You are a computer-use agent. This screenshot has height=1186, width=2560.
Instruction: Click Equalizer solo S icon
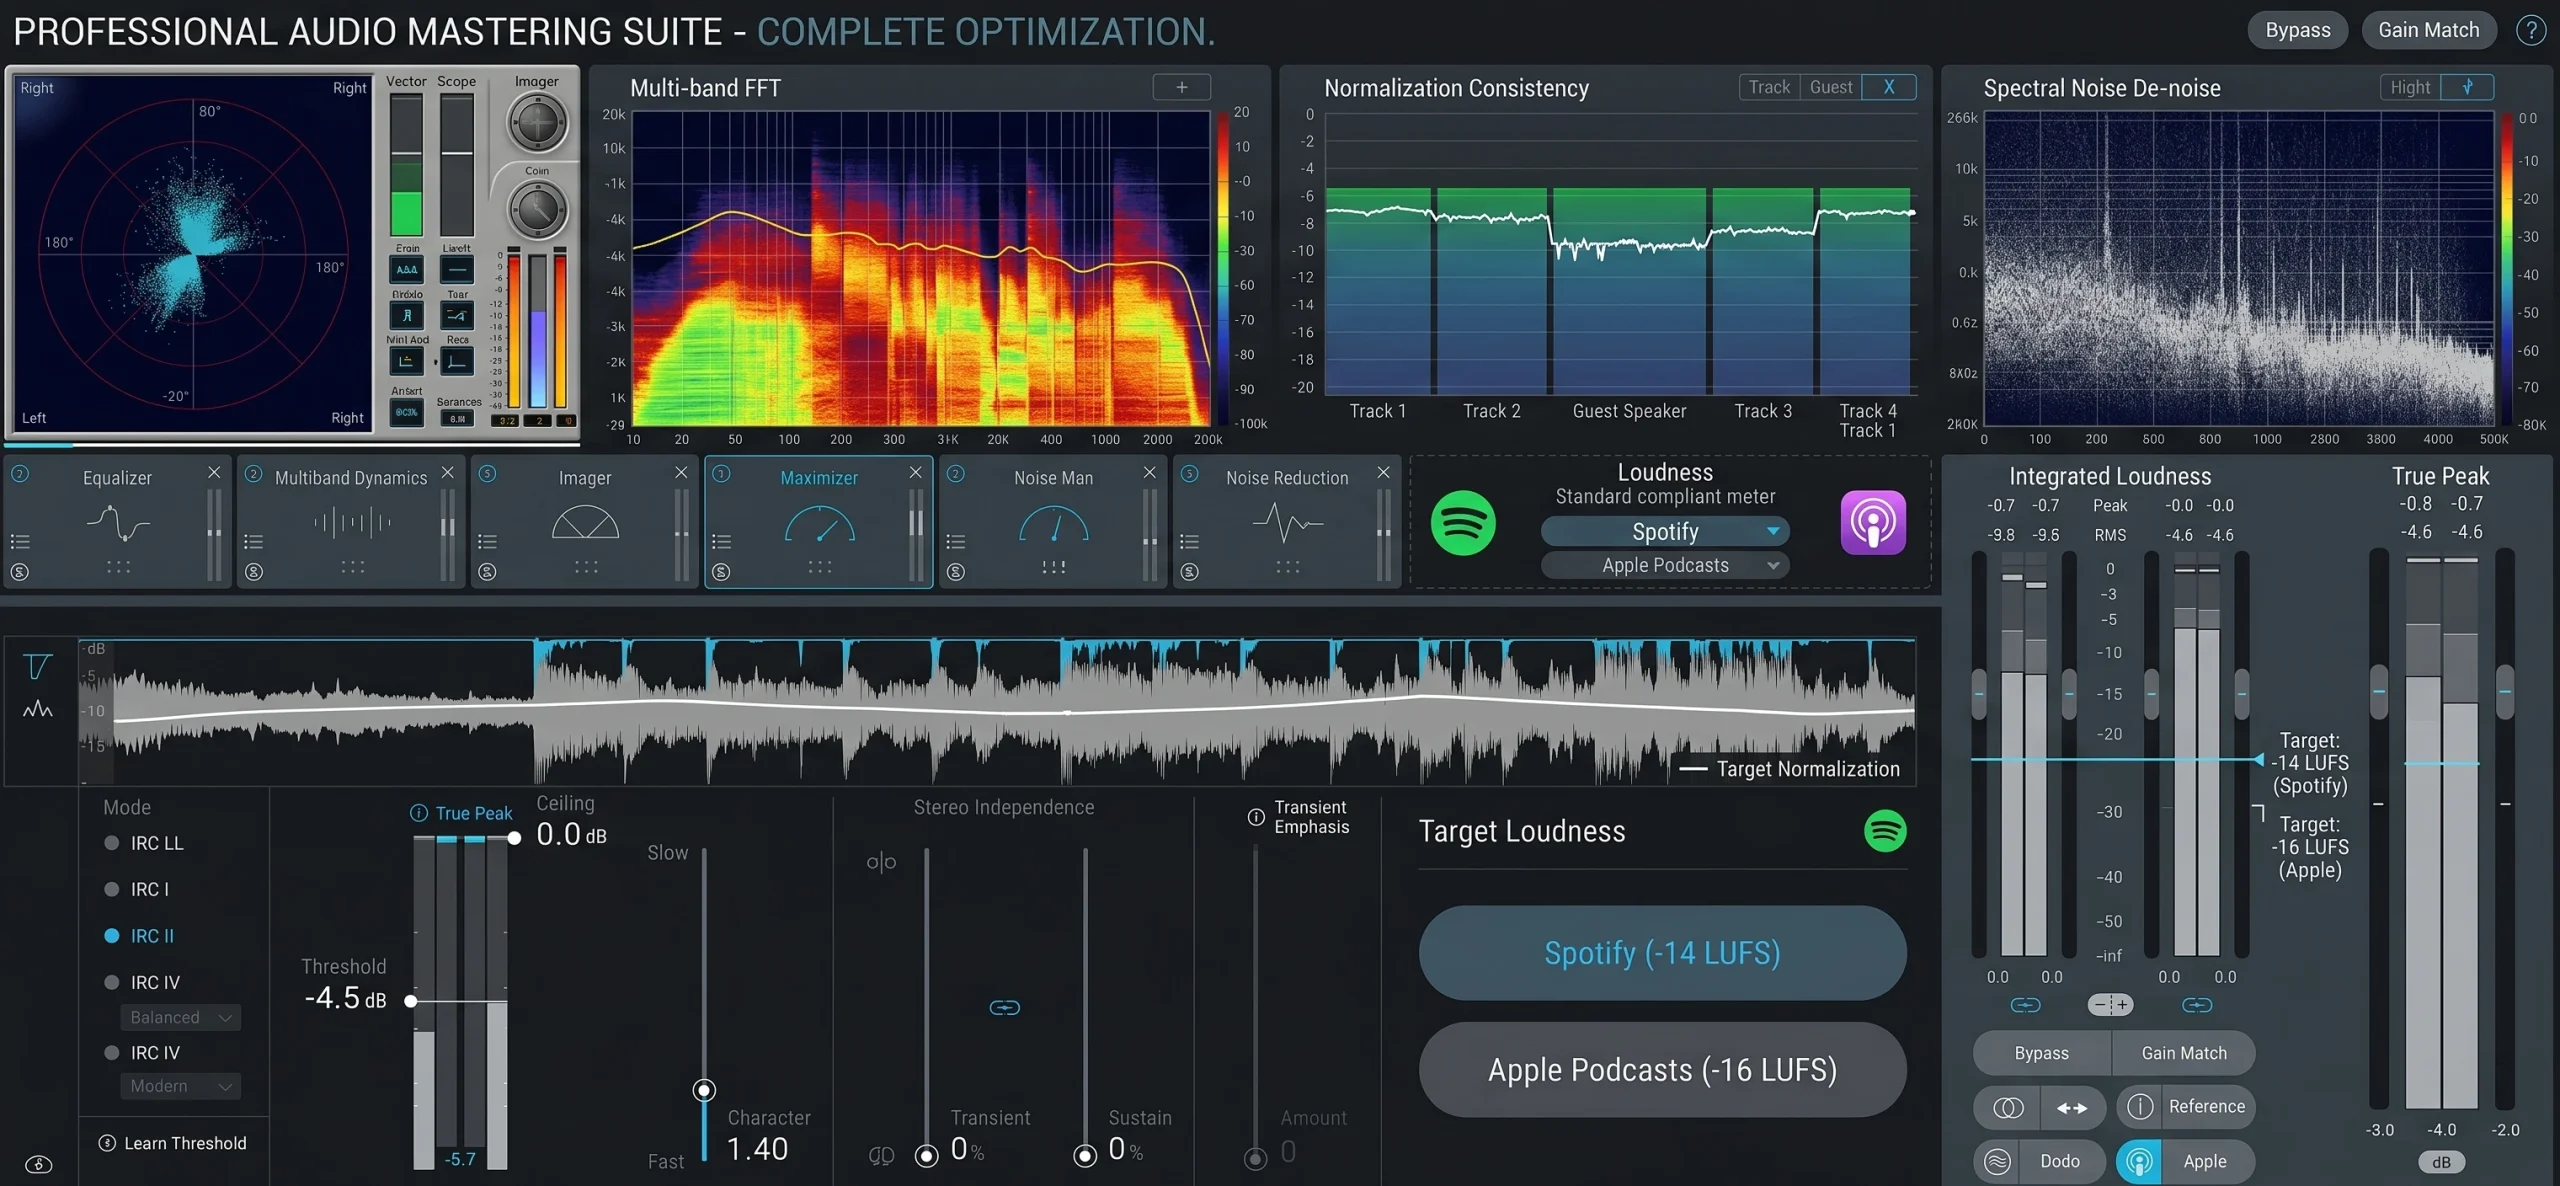(x=20, y=572)
